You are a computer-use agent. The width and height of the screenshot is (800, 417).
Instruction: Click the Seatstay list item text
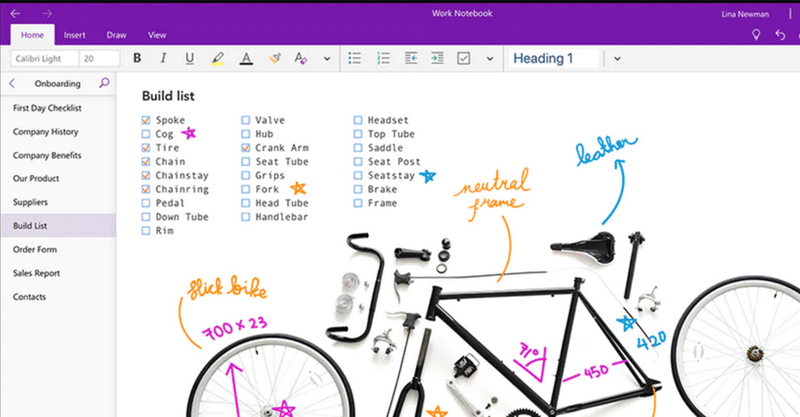click(391, 175)
